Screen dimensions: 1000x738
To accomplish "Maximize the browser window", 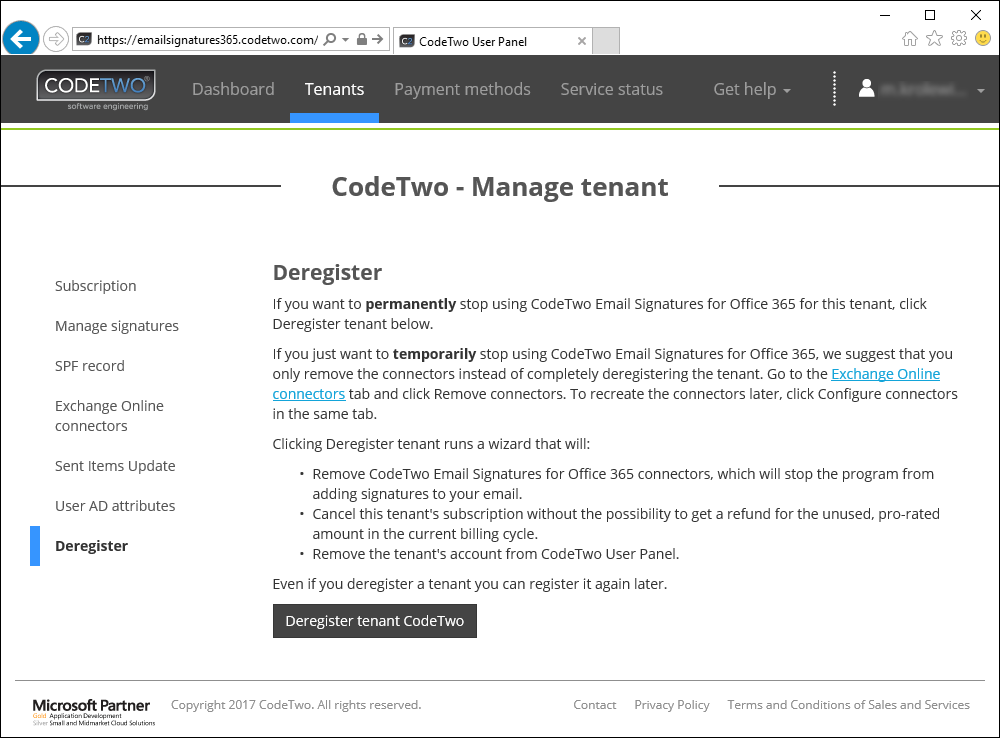I will click(930, 15).
